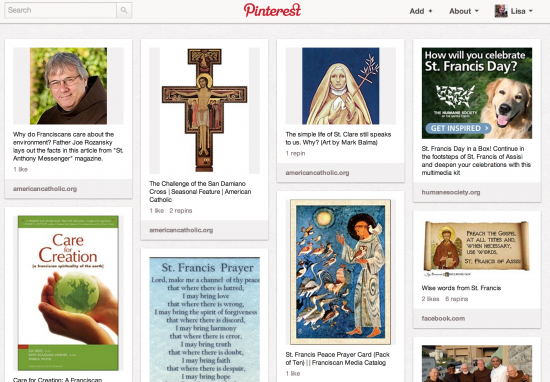Open Lisa's profile avatar picture
Viewport: 550px width, 382px height.
(x=501, y=11)
